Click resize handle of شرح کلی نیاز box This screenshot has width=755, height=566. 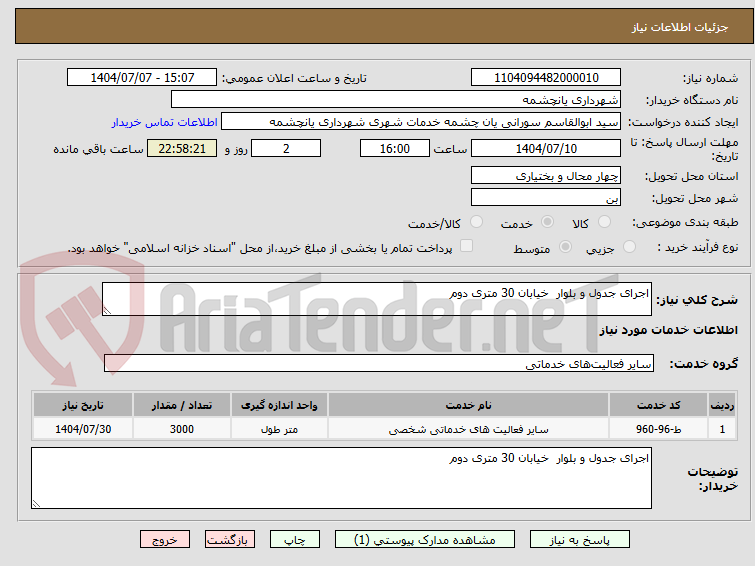[107, 311]
